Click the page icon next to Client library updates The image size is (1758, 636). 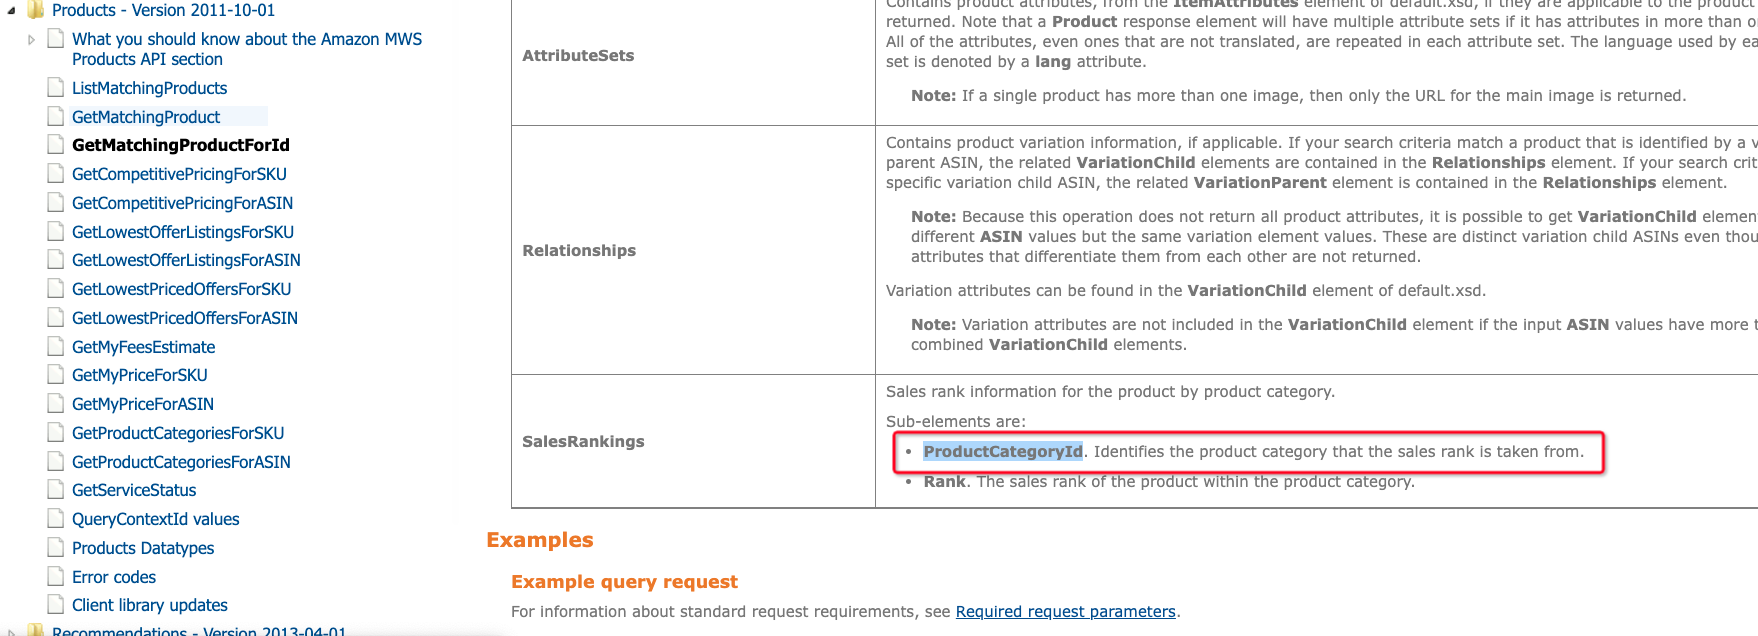[x=55, y=605]
